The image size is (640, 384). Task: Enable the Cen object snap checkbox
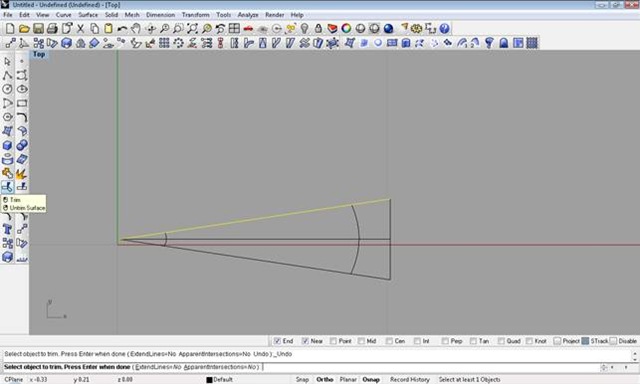point(389,341)
